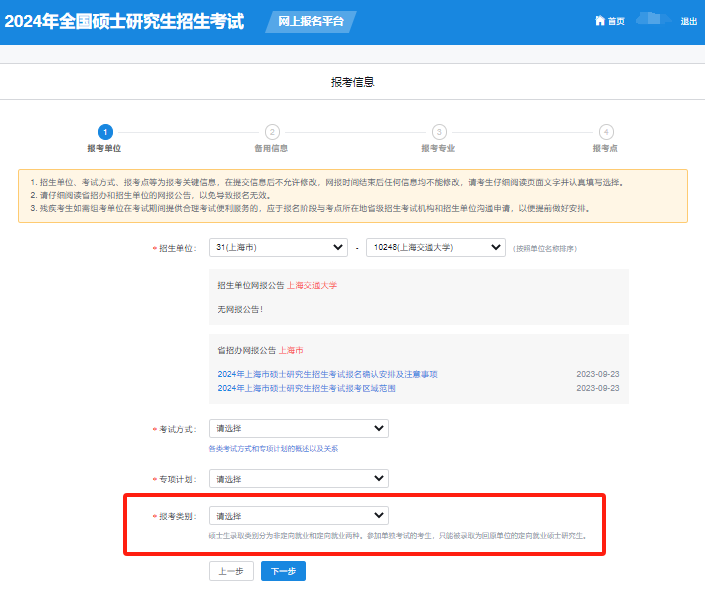This screenshot has width=705, height=596.
Task: Click step 3 circle for 报考专业
Action: 438,132
